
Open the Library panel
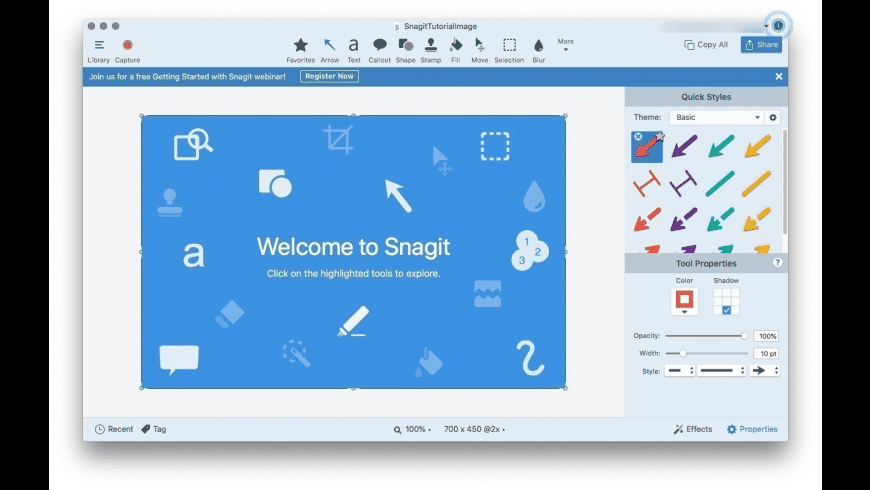[99, 50]
